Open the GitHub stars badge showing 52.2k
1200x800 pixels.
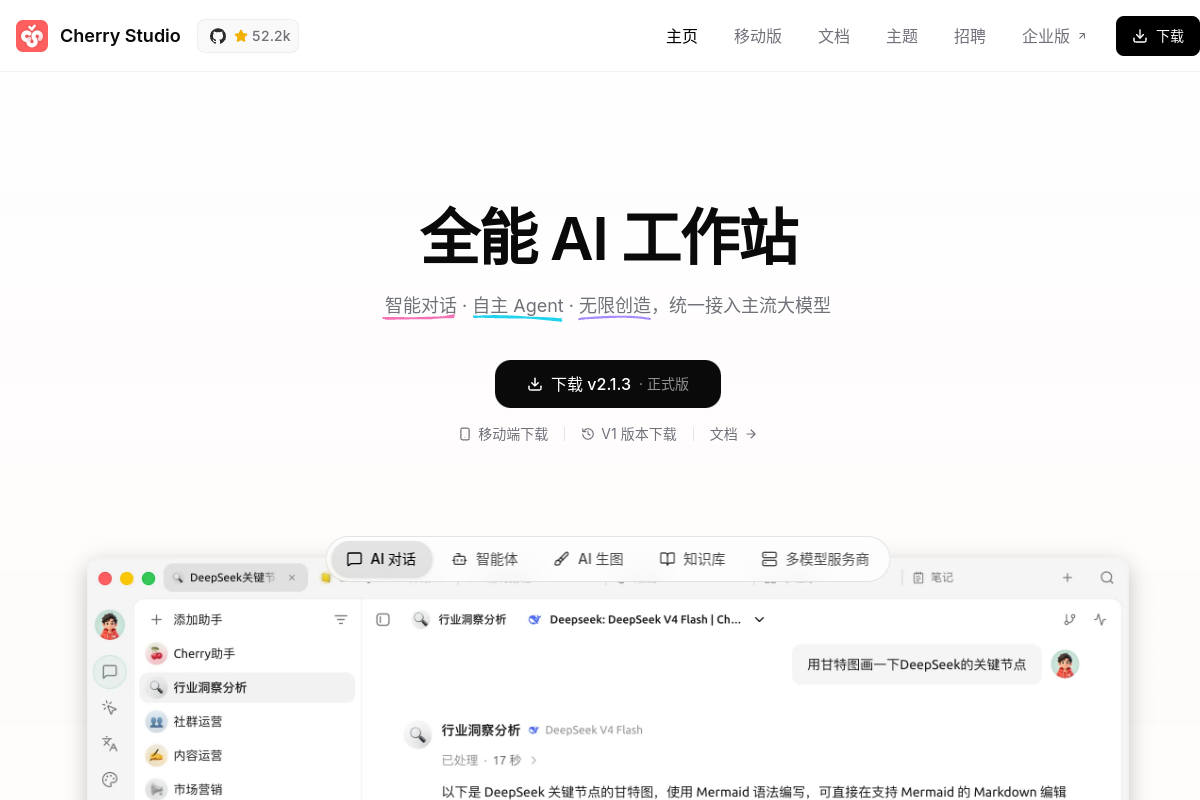pyautogui.click(x=248, y=36)
